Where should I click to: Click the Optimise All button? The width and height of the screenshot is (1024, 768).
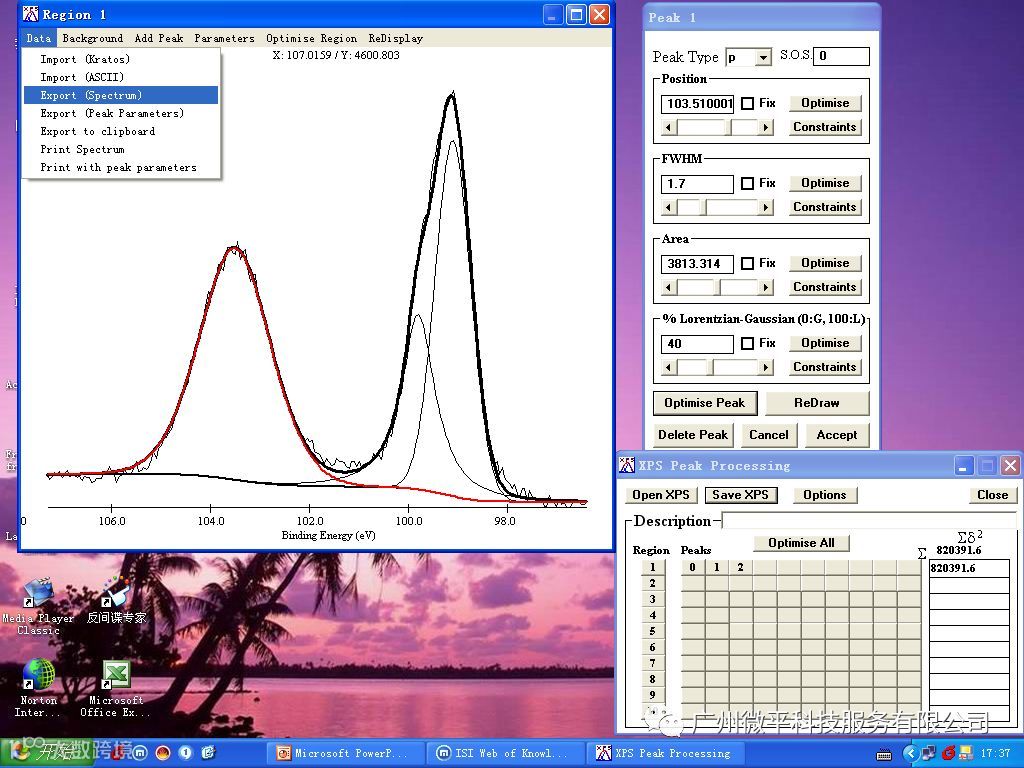pyautogui.click(x=801, y=543)
